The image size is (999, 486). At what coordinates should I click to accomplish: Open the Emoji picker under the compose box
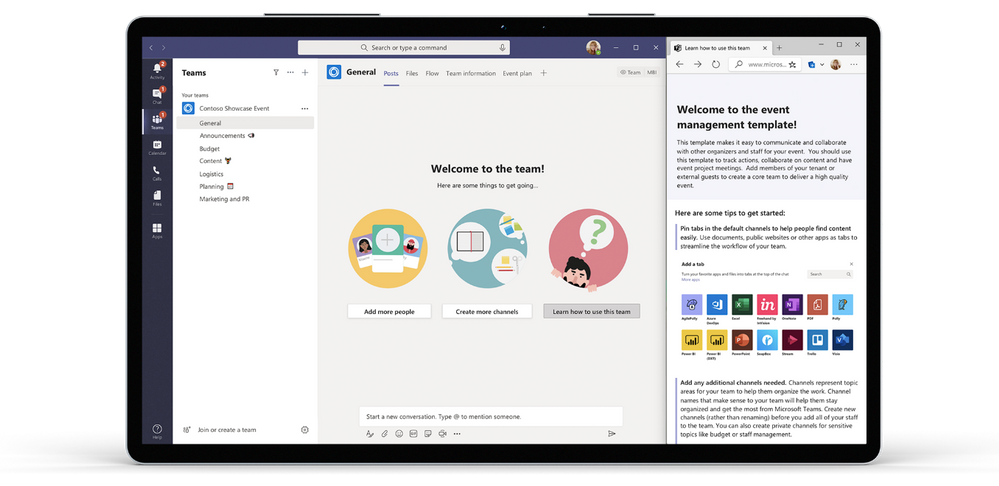pyautogui.click(x=399, y=434)
